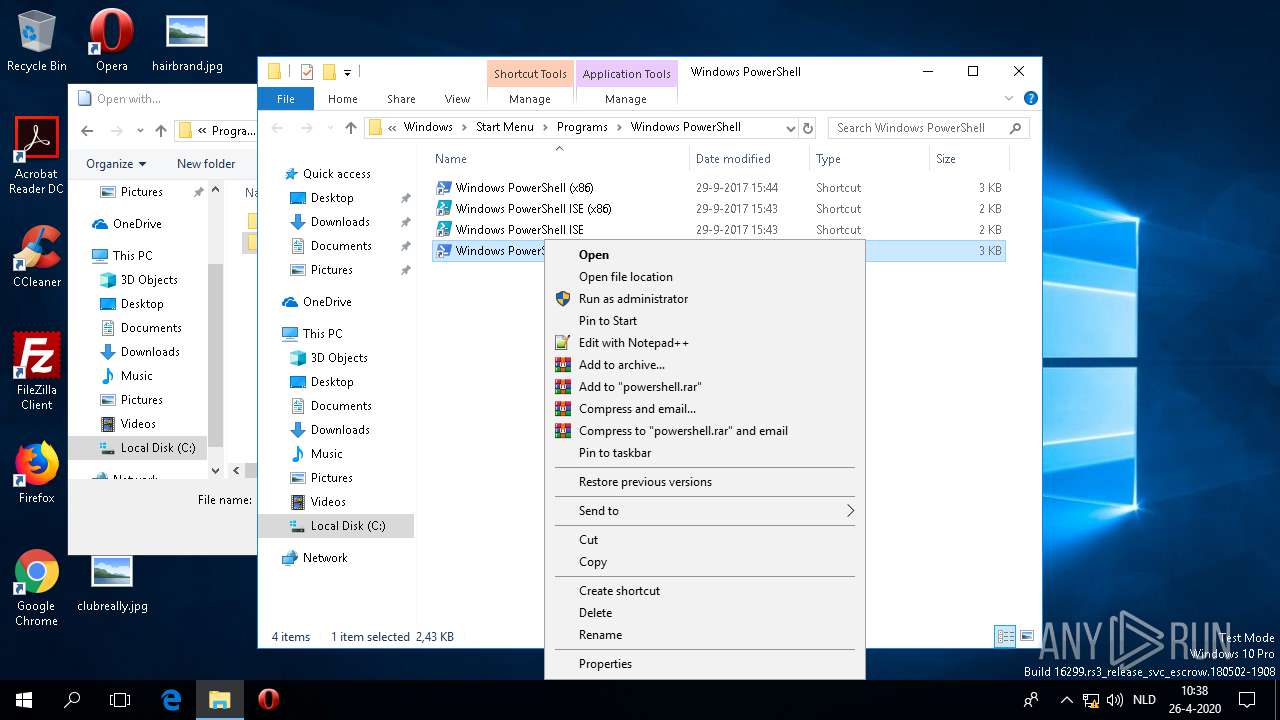Go up one folder level in PowerShell window
The height and width of the screenshot is (720, 1280).
click(x=350, y=128)
